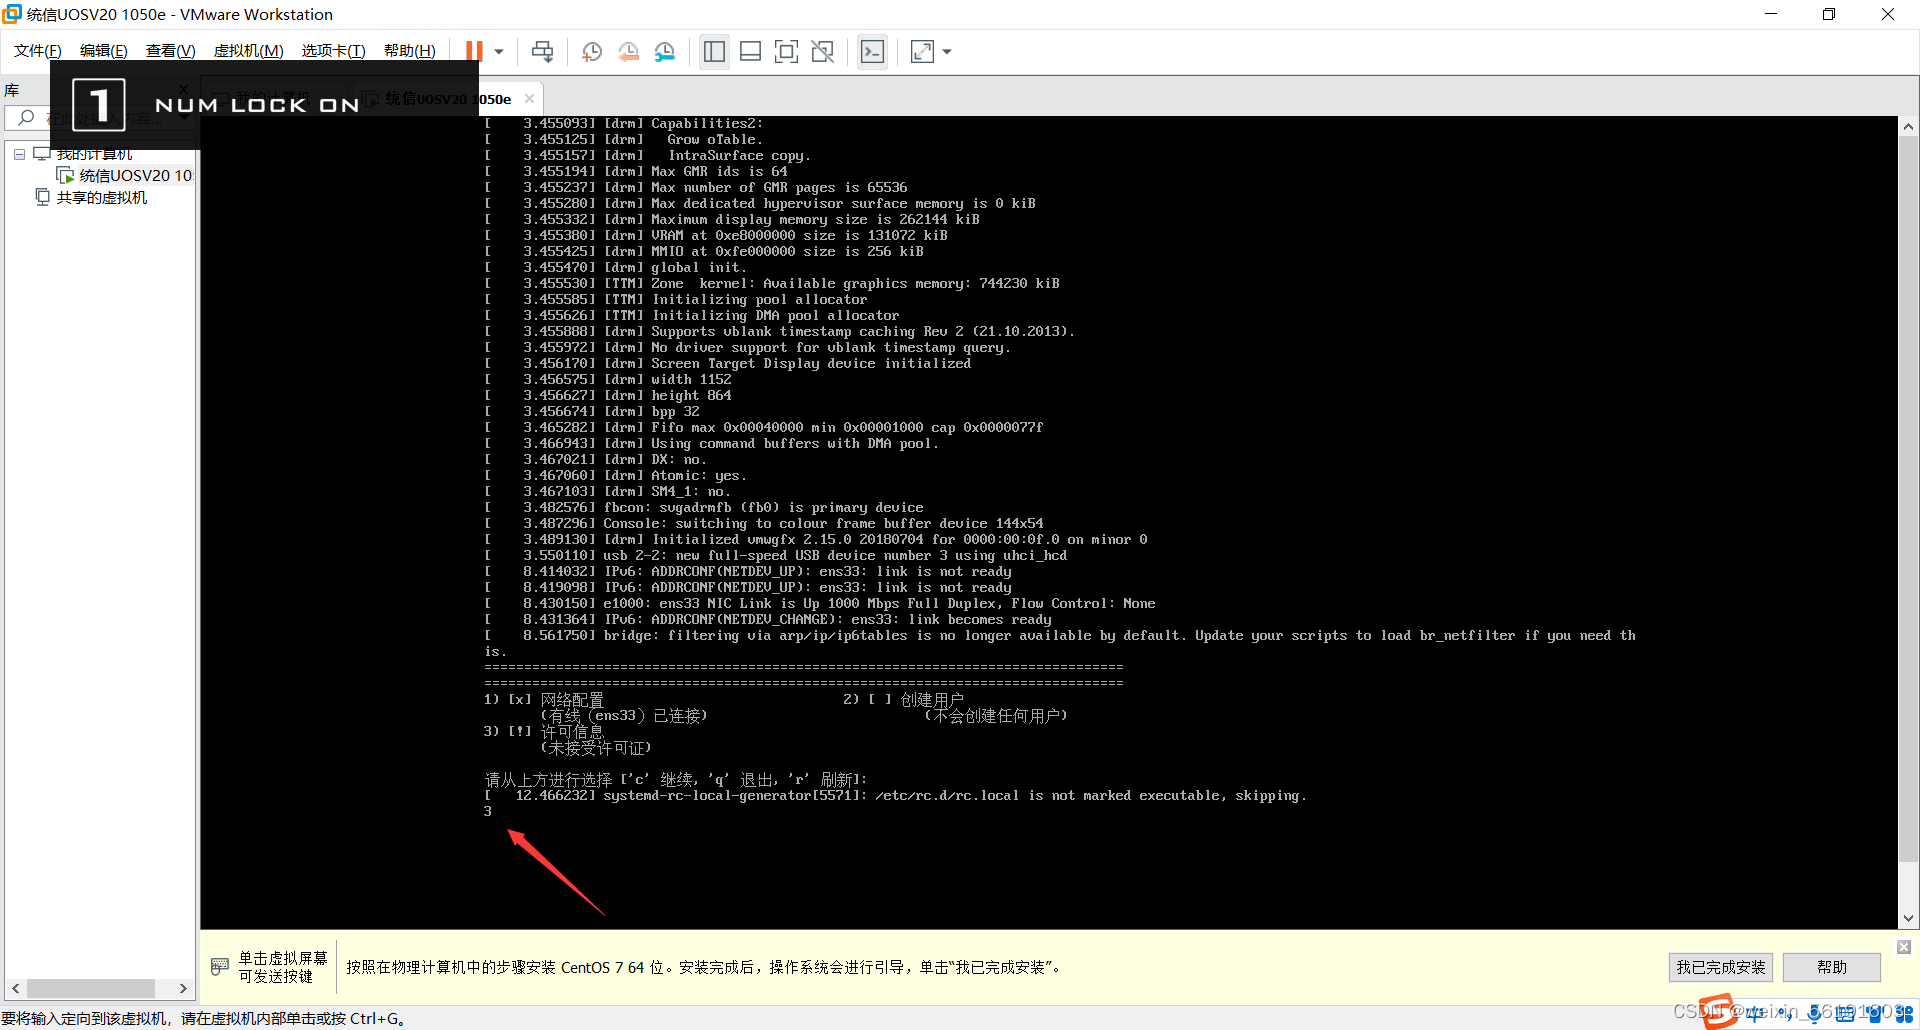1920x1030 pixels.
Task: Click the library horizontal scrollbar thumb
Action: click(x=90, y=988)
